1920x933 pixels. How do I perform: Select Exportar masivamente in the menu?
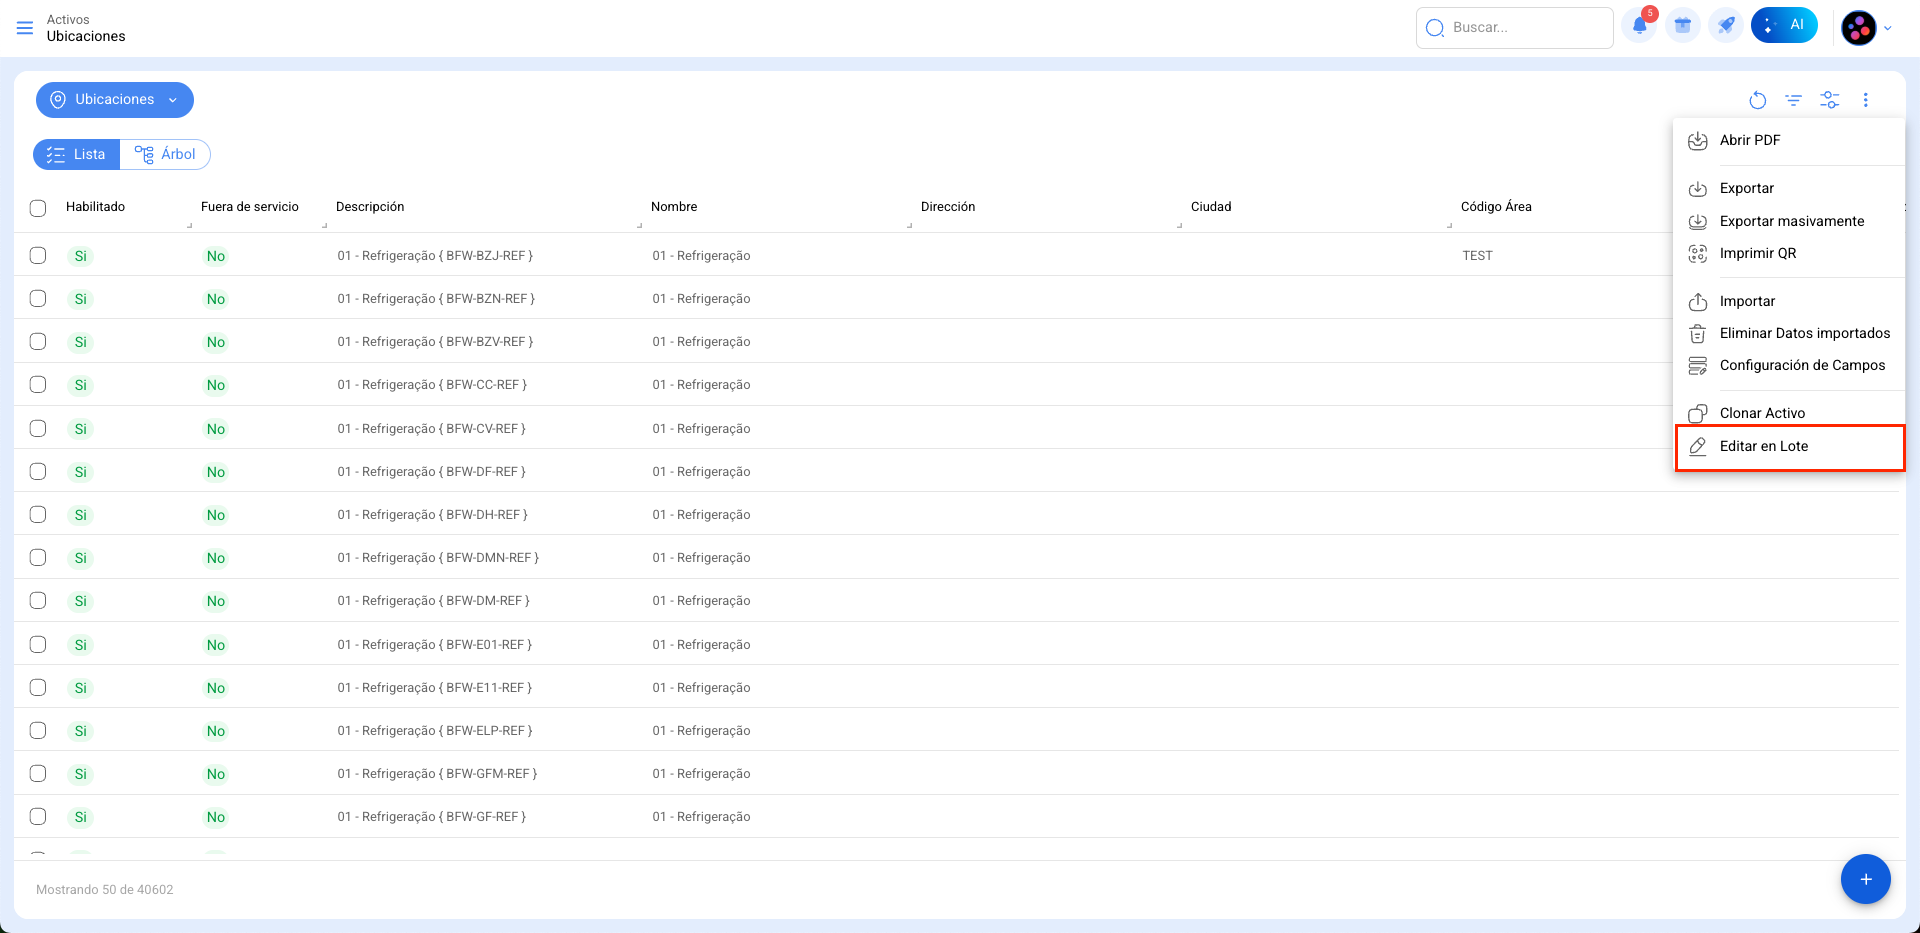[1791, 221]
